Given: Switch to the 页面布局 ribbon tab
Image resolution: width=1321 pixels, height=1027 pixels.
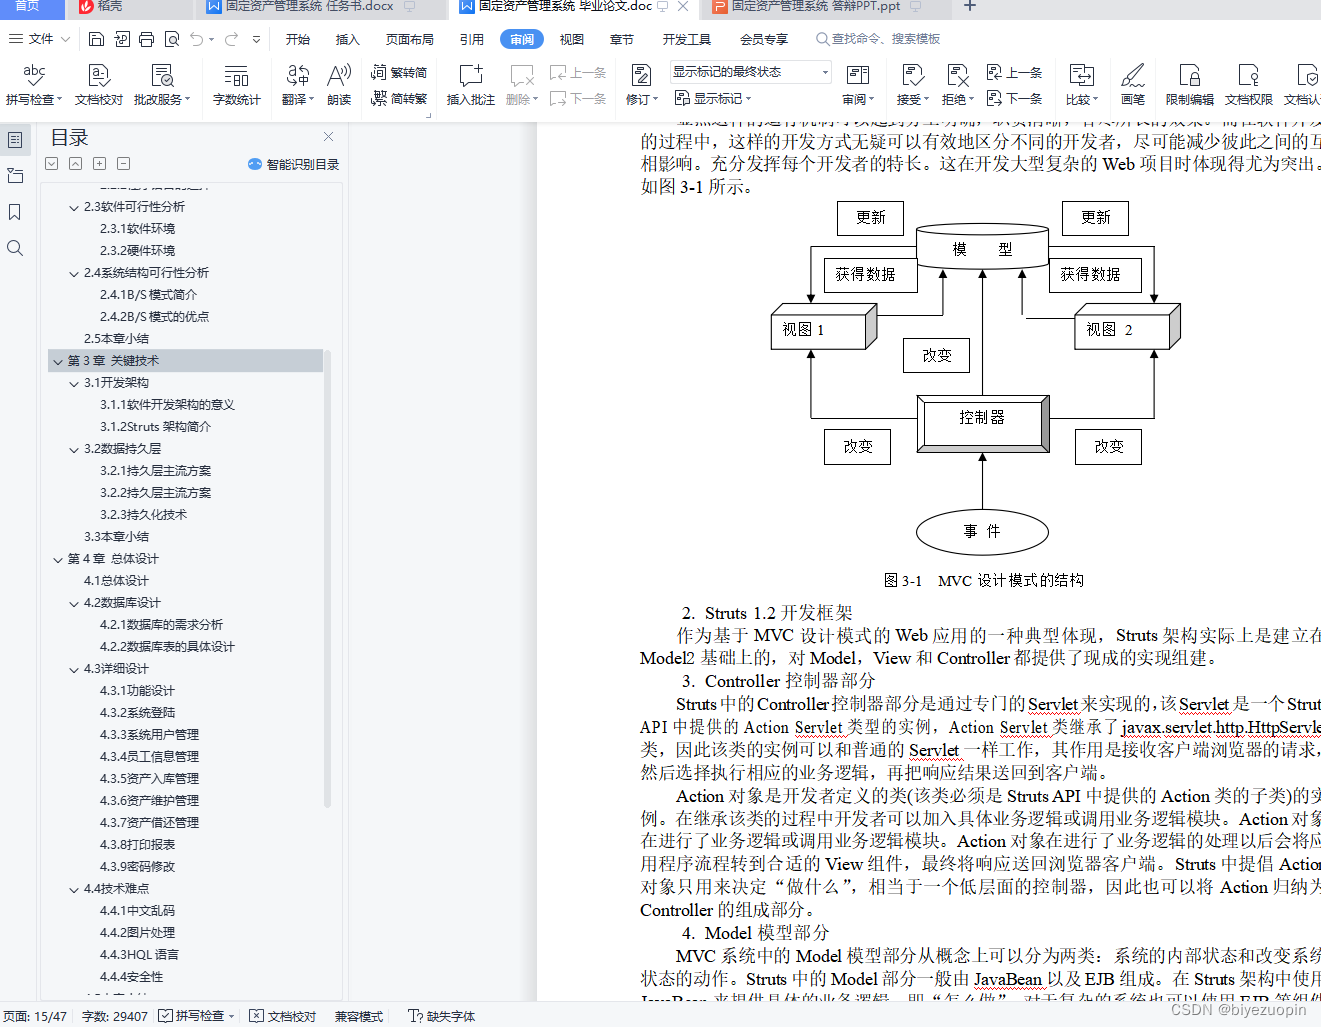Looking at the screenshot, I should coord(410,39).
